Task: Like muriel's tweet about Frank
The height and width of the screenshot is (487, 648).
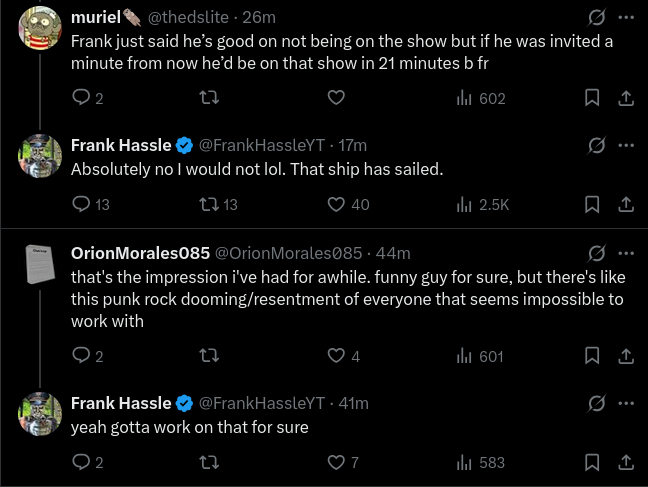Action: tap(337, 98)
